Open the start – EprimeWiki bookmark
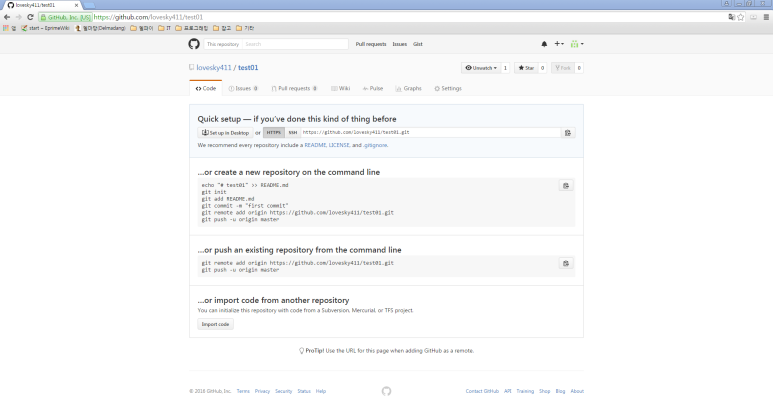Image resolution: width=773 pixels, height=419 pixels. coord(45,28)
